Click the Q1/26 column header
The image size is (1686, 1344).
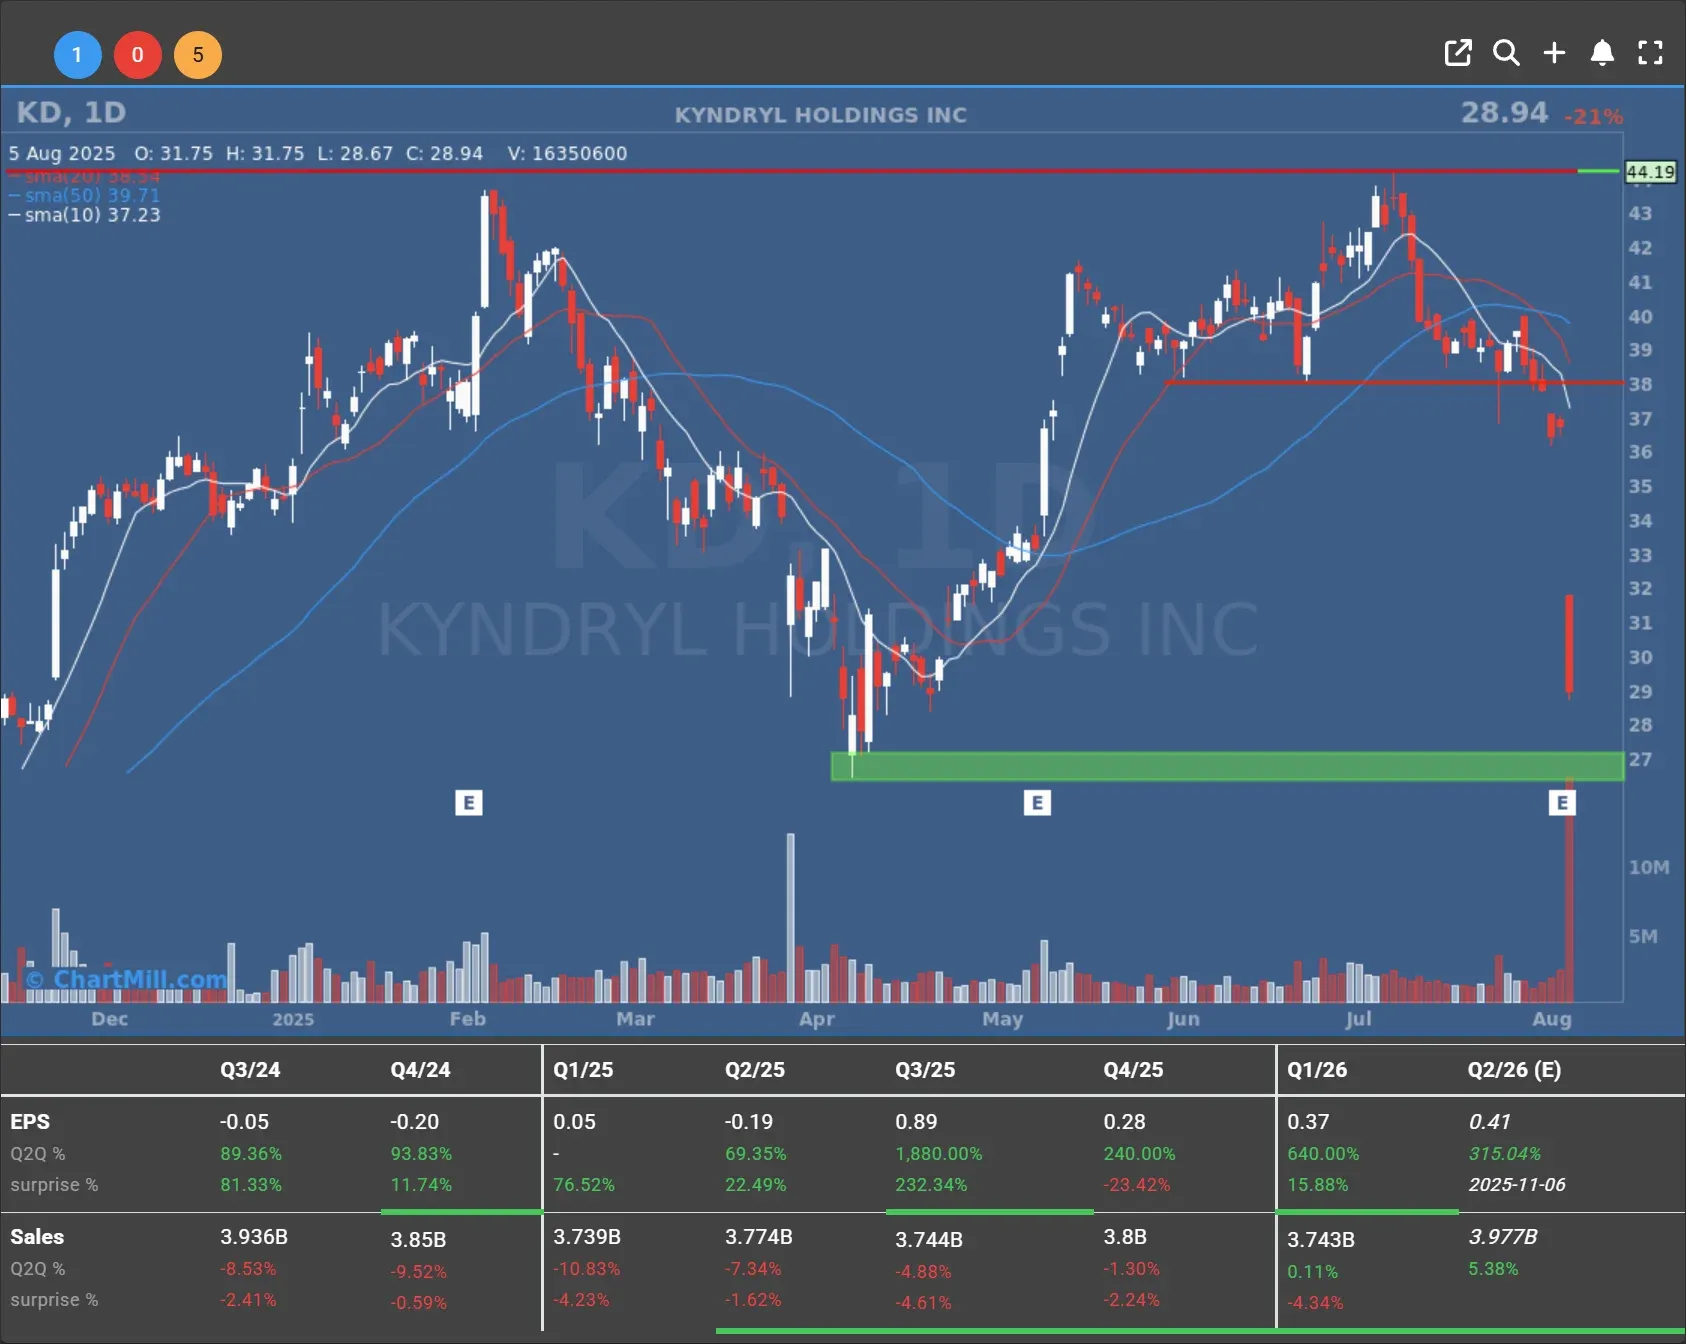point(1317,1069)
